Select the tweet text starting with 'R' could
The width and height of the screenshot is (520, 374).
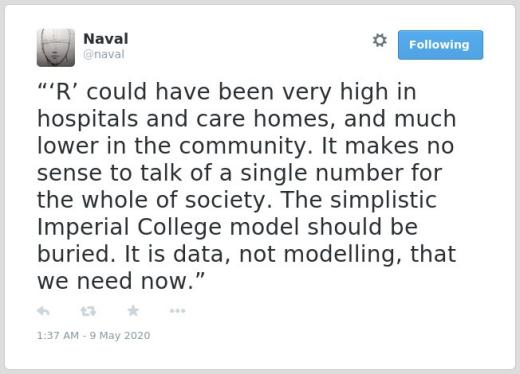247,186
